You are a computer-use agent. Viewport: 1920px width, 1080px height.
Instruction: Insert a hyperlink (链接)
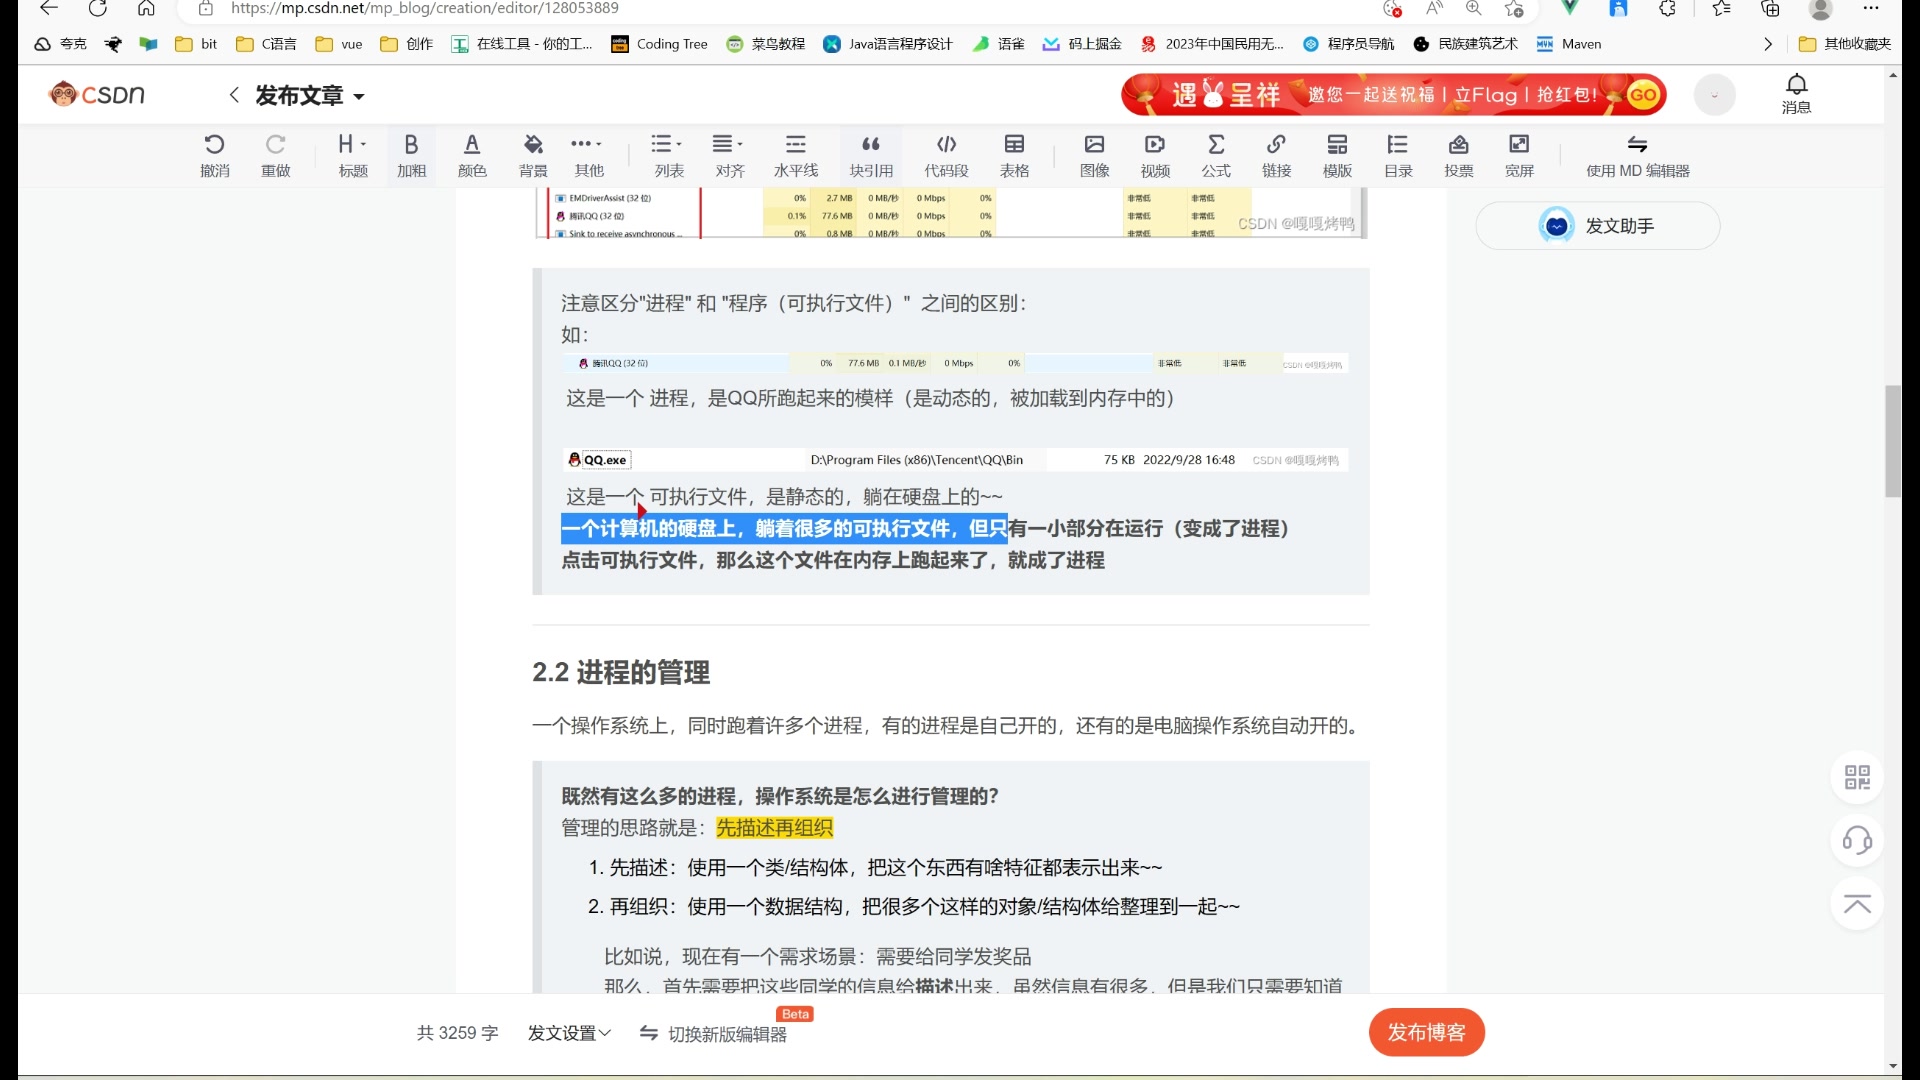pos(1276,156)
